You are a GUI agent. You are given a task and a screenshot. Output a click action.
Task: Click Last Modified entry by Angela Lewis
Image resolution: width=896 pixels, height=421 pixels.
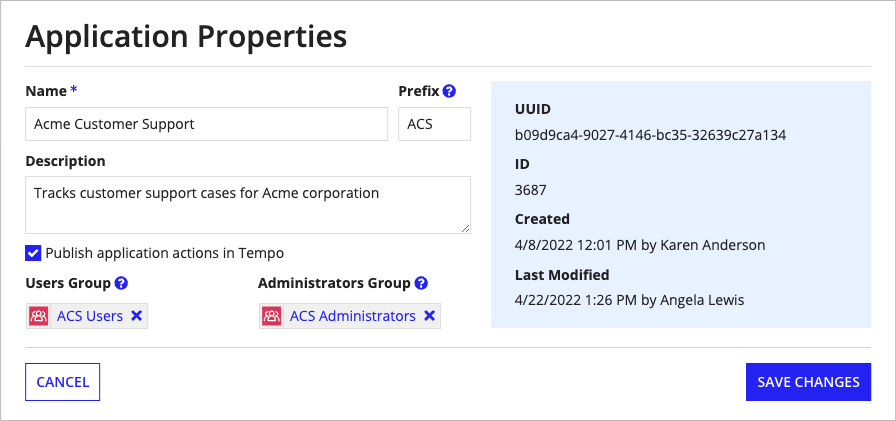click(x=629, y=300)
